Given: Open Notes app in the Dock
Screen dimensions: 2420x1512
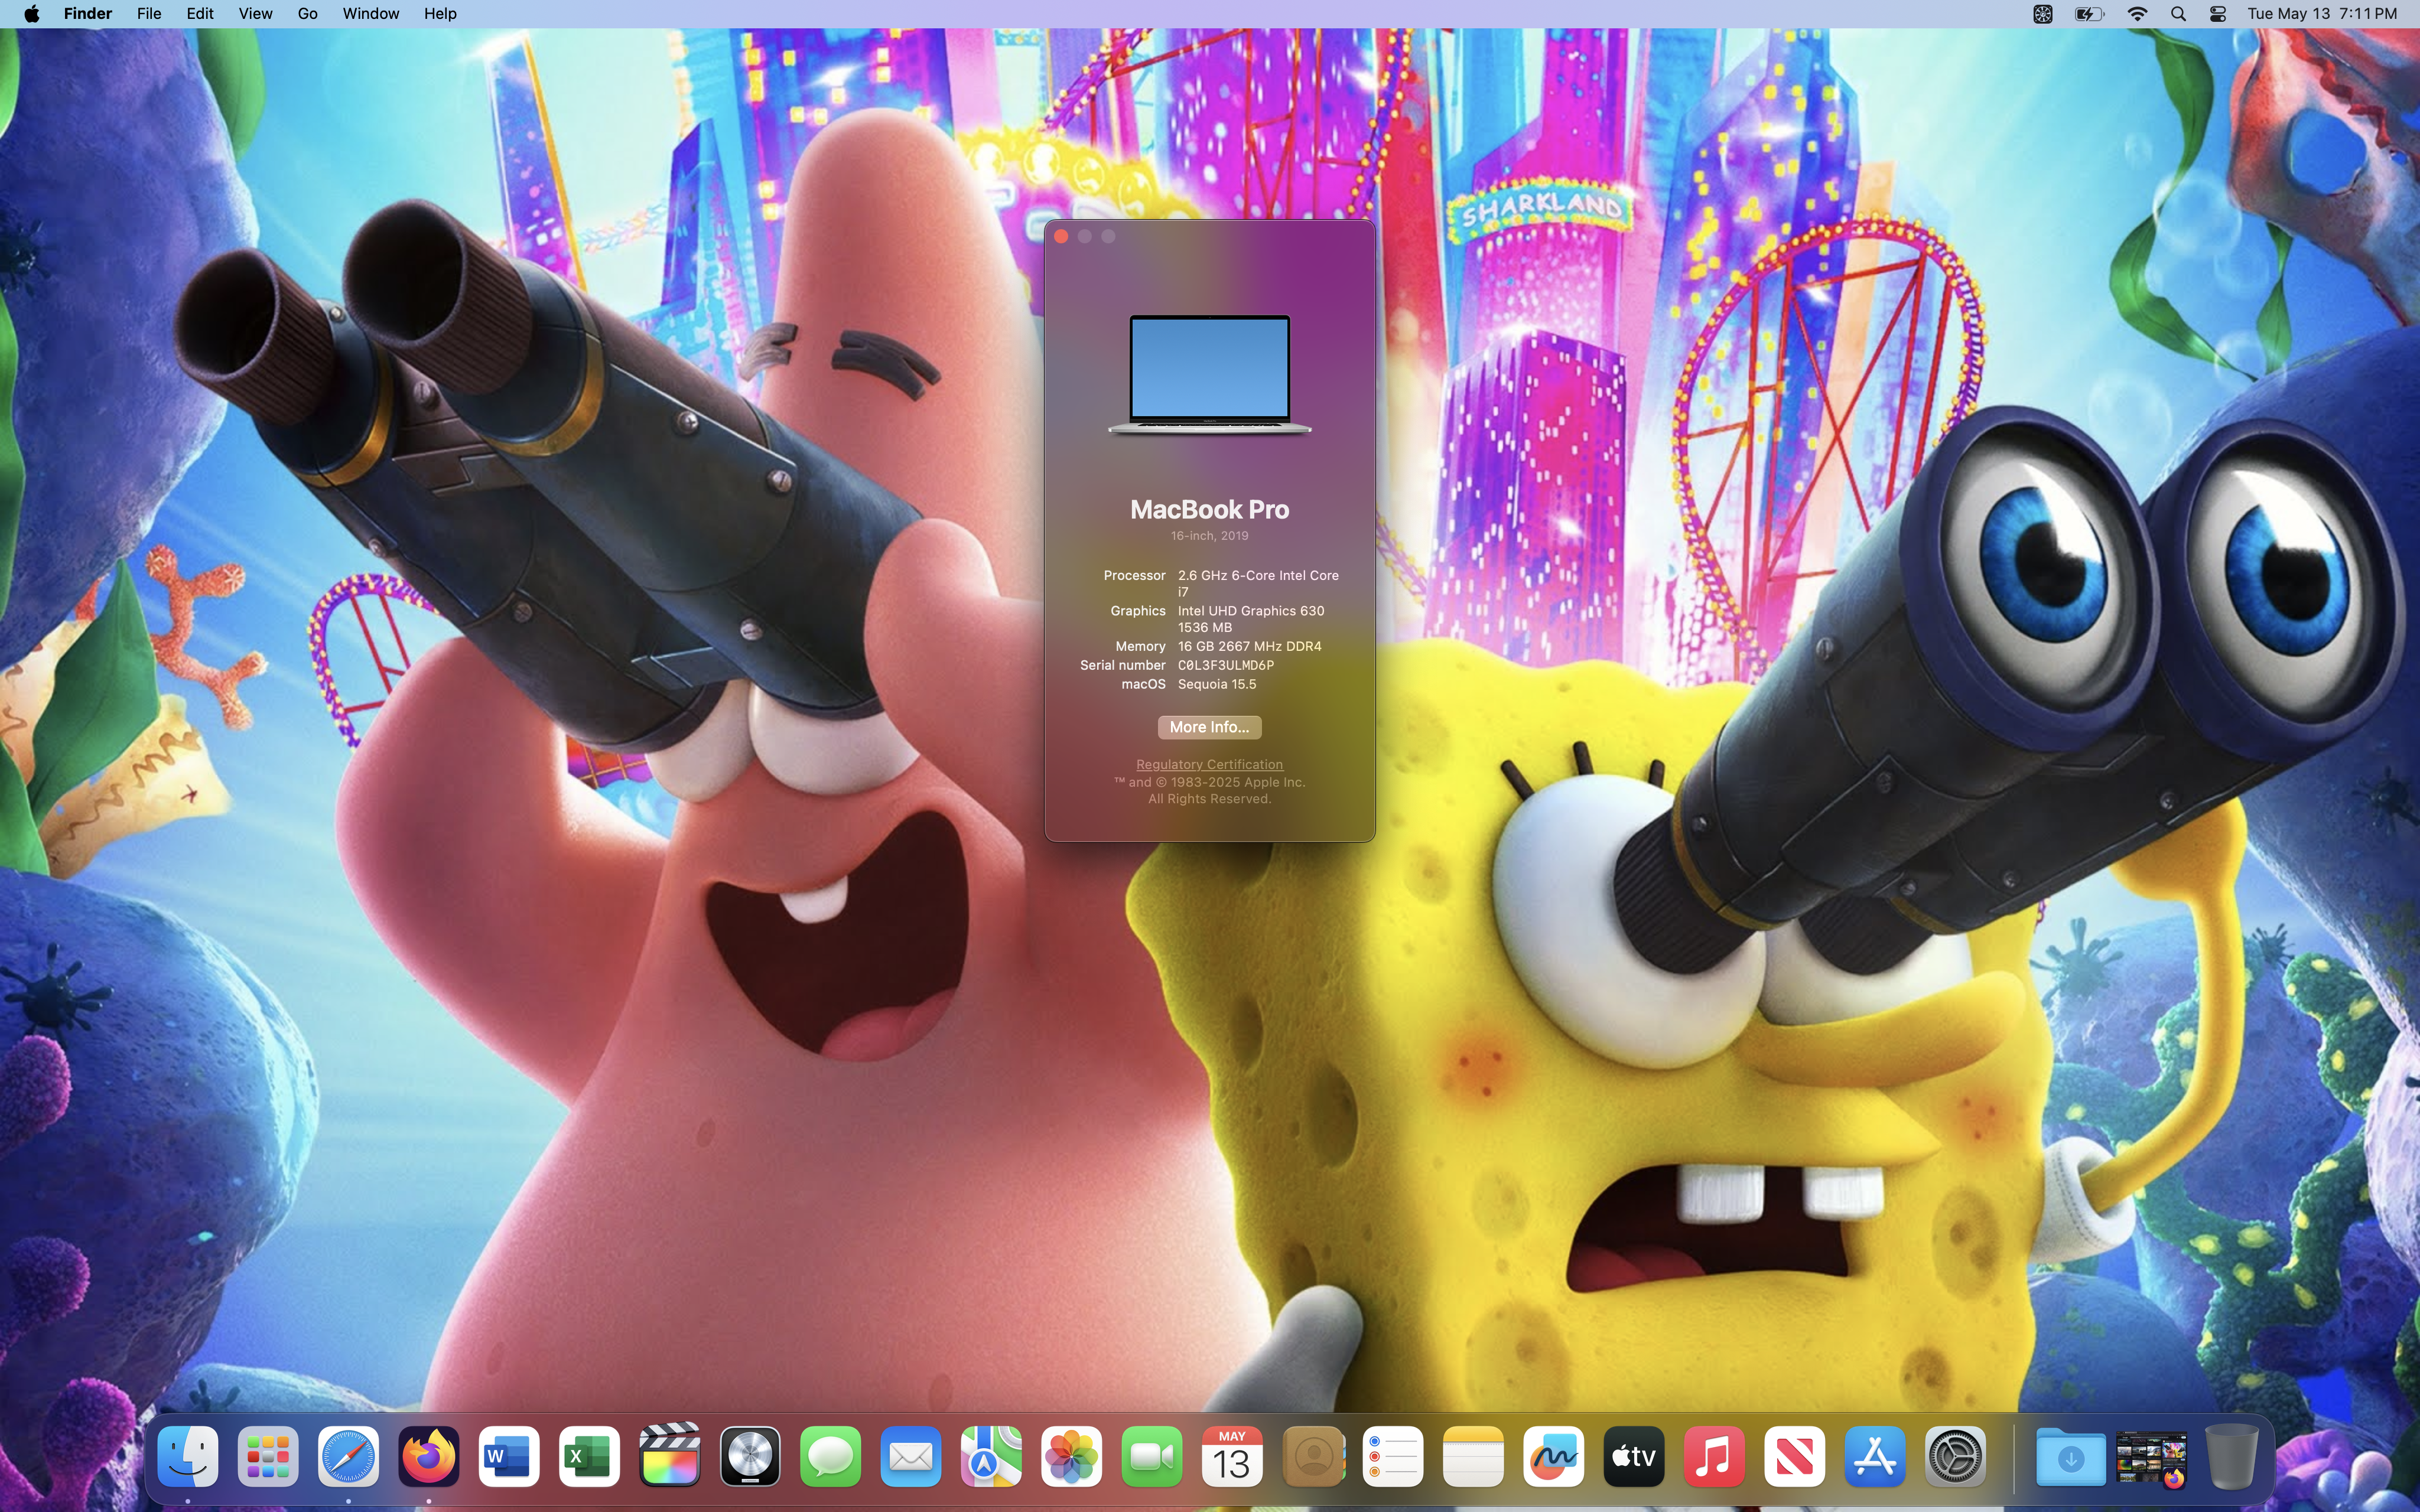Looking at the screenshot, I should coord(1473,1457).
